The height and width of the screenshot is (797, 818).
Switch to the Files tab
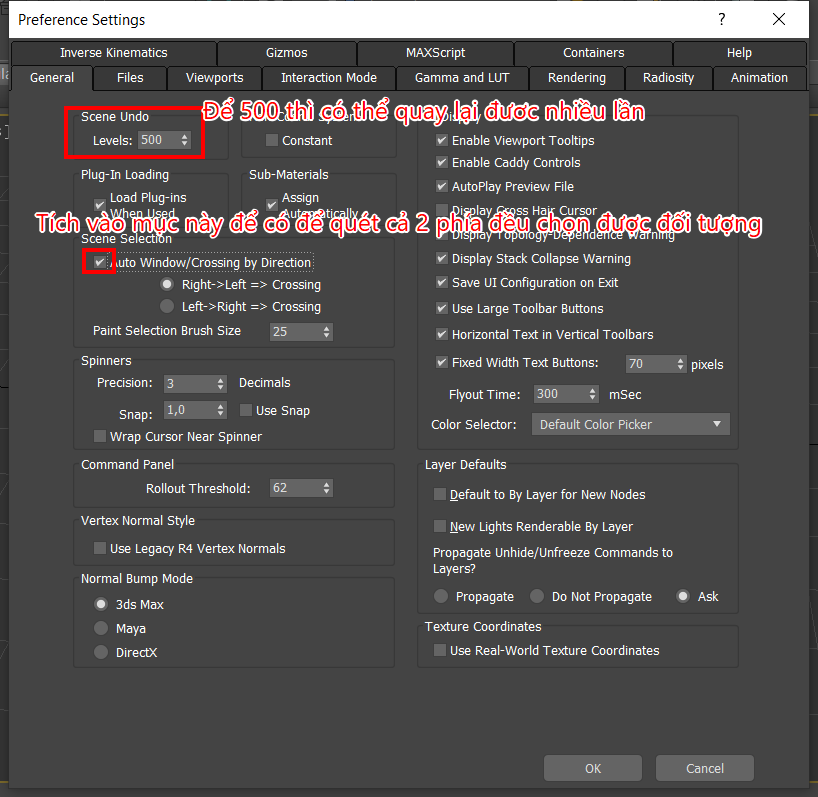pos(130,77)
